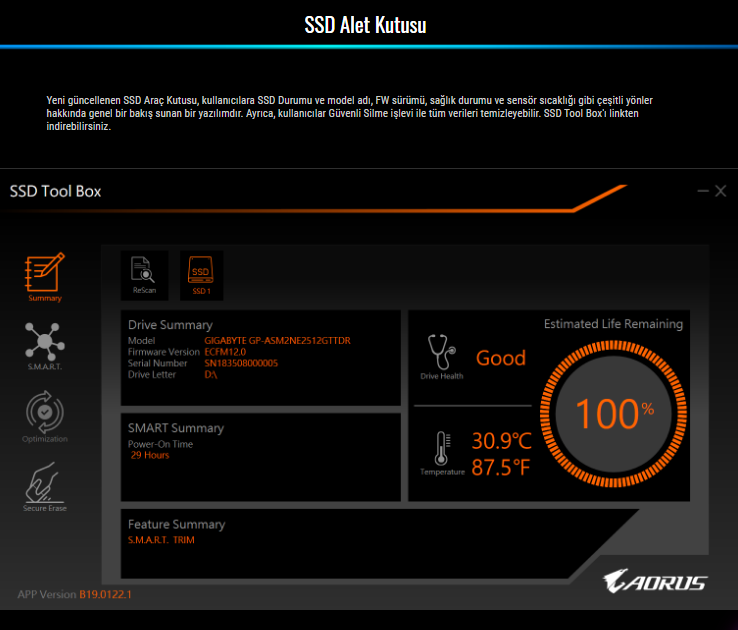Select the SSD 1 drive icon
The height and width of the screenshot is (630, 738).
(x=201, y=274)
